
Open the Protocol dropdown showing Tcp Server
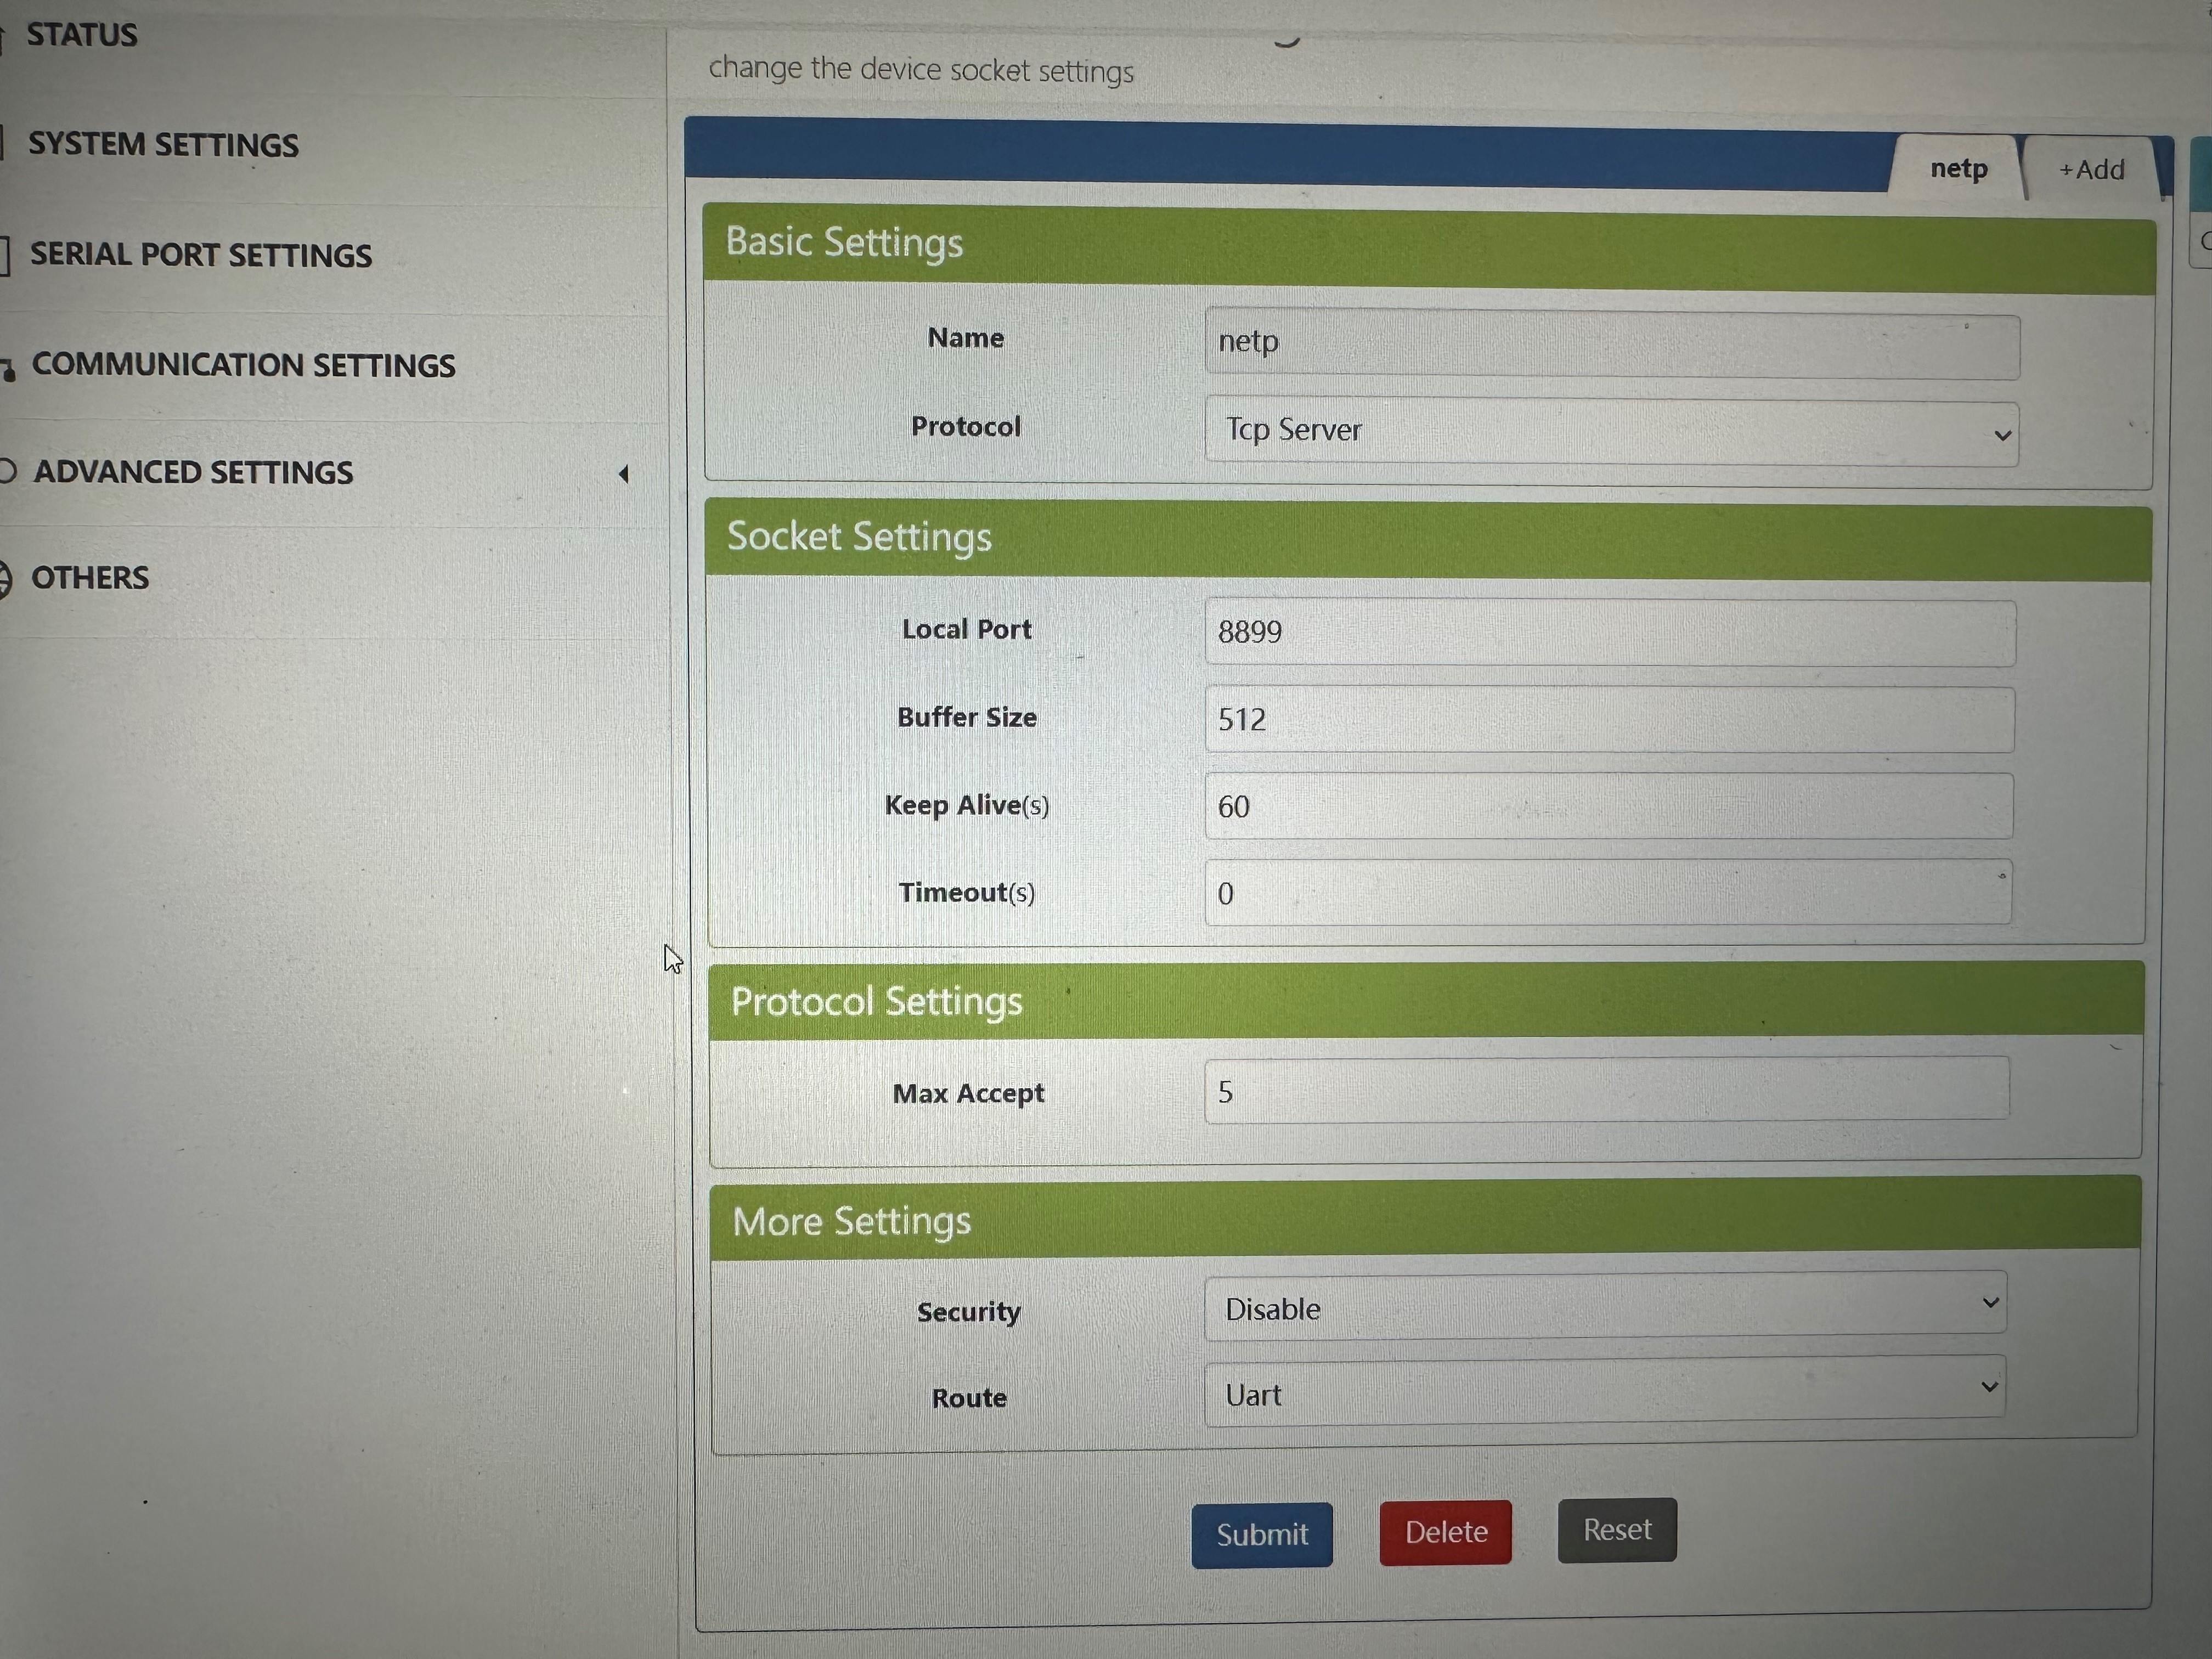click(x=1610, y=432)
